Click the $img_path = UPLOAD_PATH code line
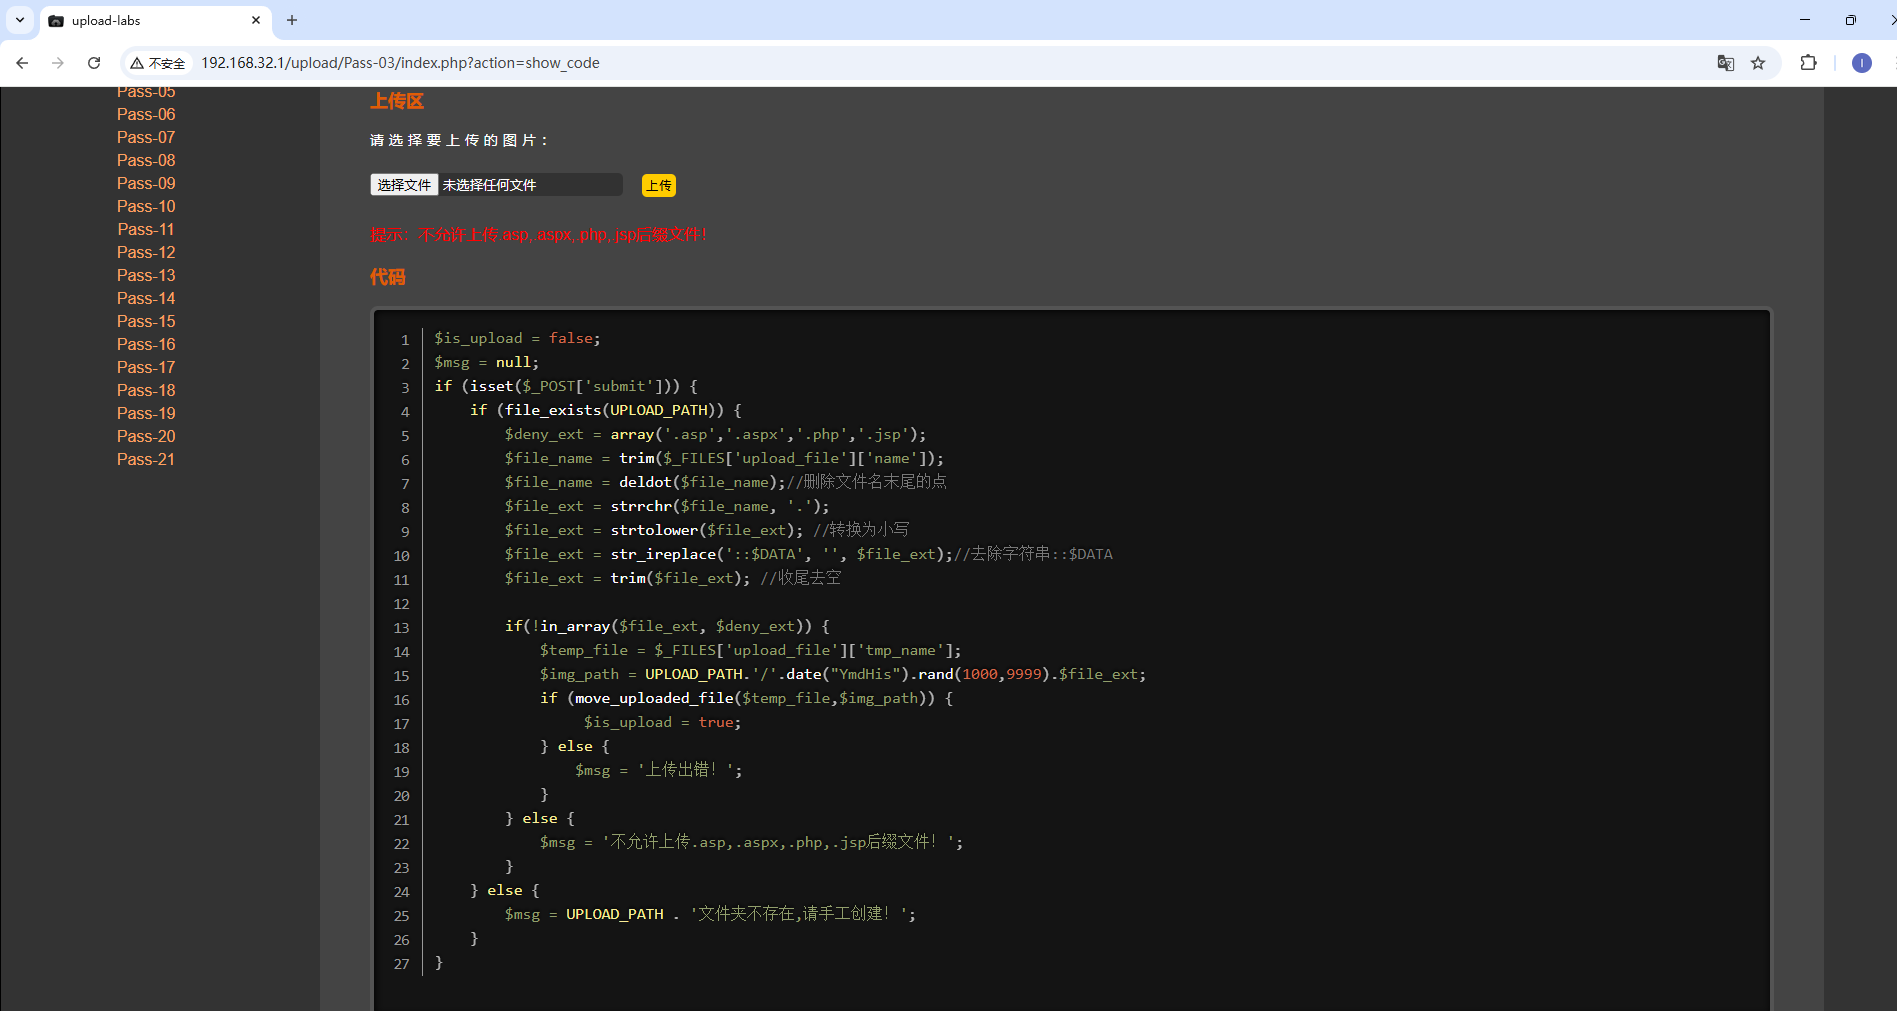 click(x=843, y=674)
